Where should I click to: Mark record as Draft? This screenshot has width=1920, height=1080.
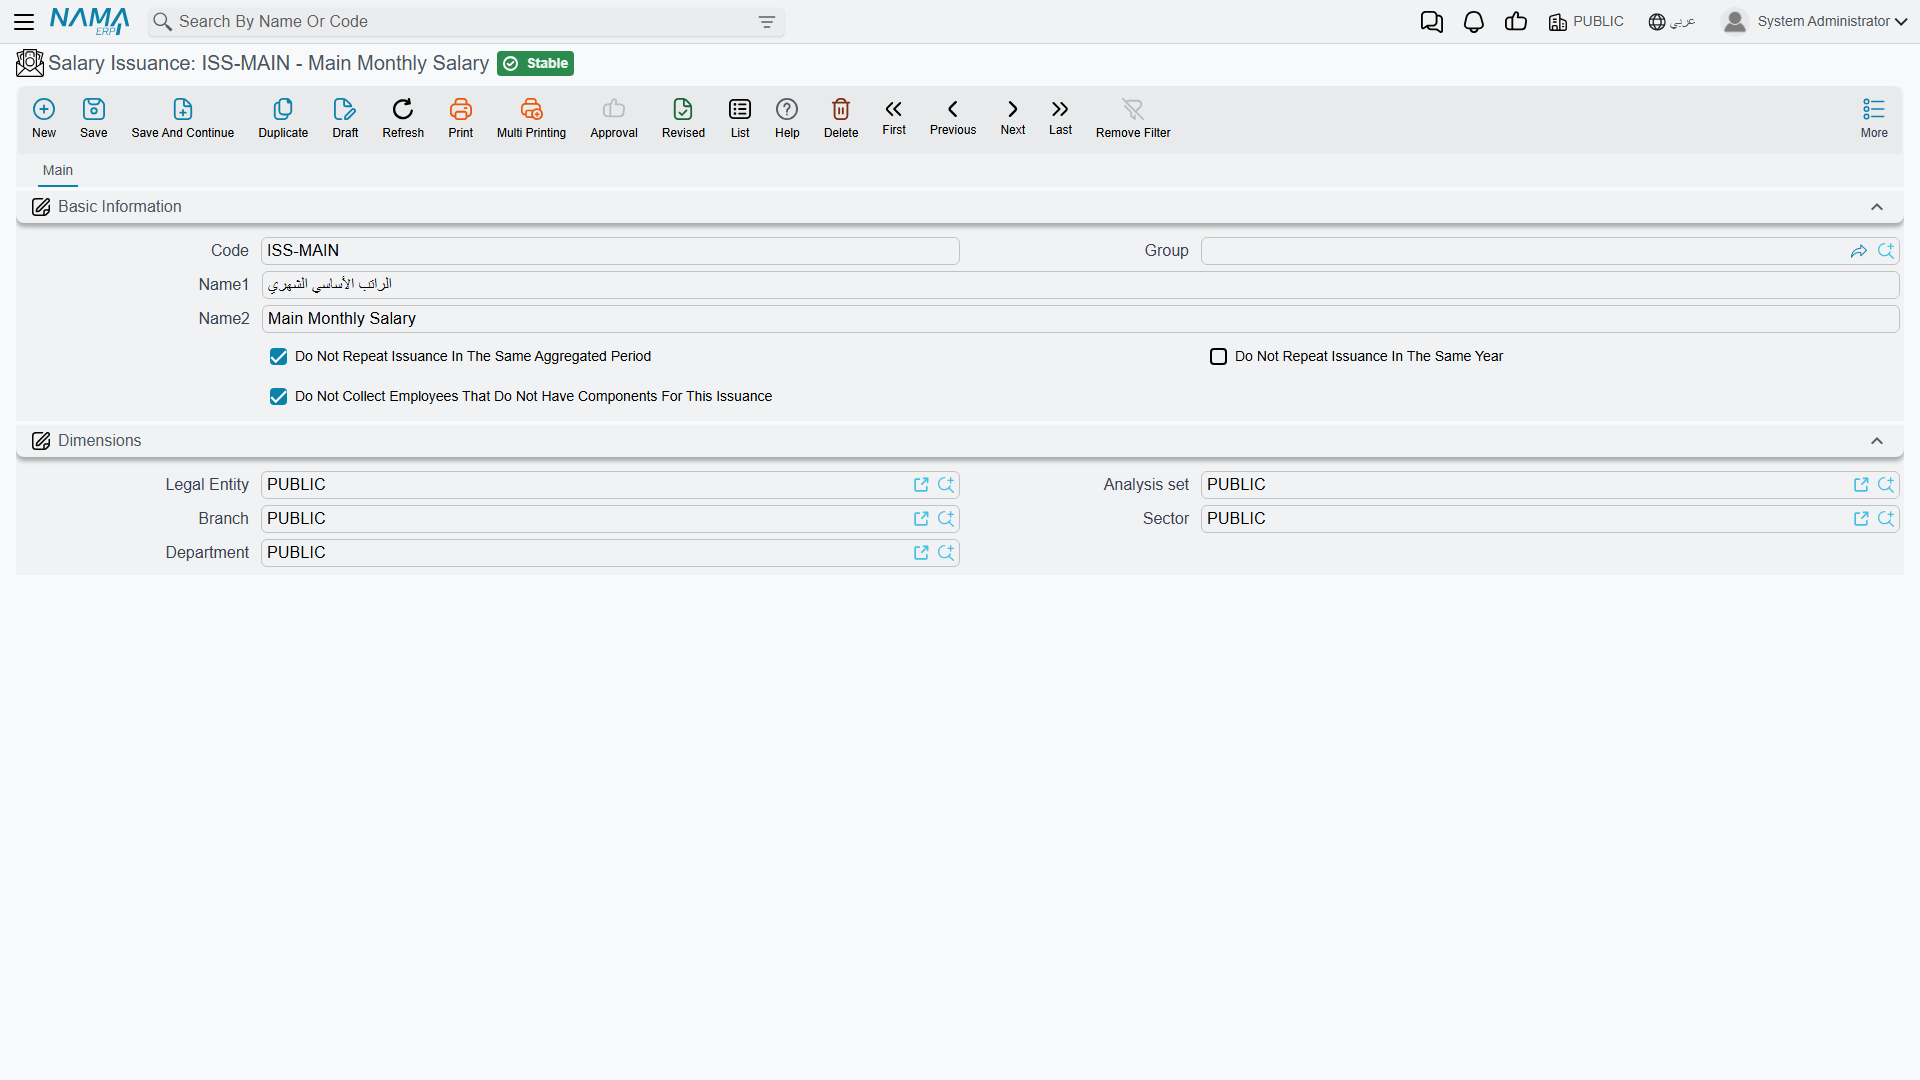[345, 118]
